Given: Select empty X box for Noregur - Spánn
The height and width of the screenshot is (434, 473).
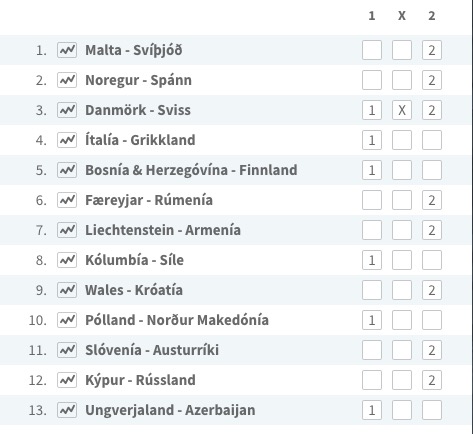Looking at the screenshot, I should click(x=402, y=80).
